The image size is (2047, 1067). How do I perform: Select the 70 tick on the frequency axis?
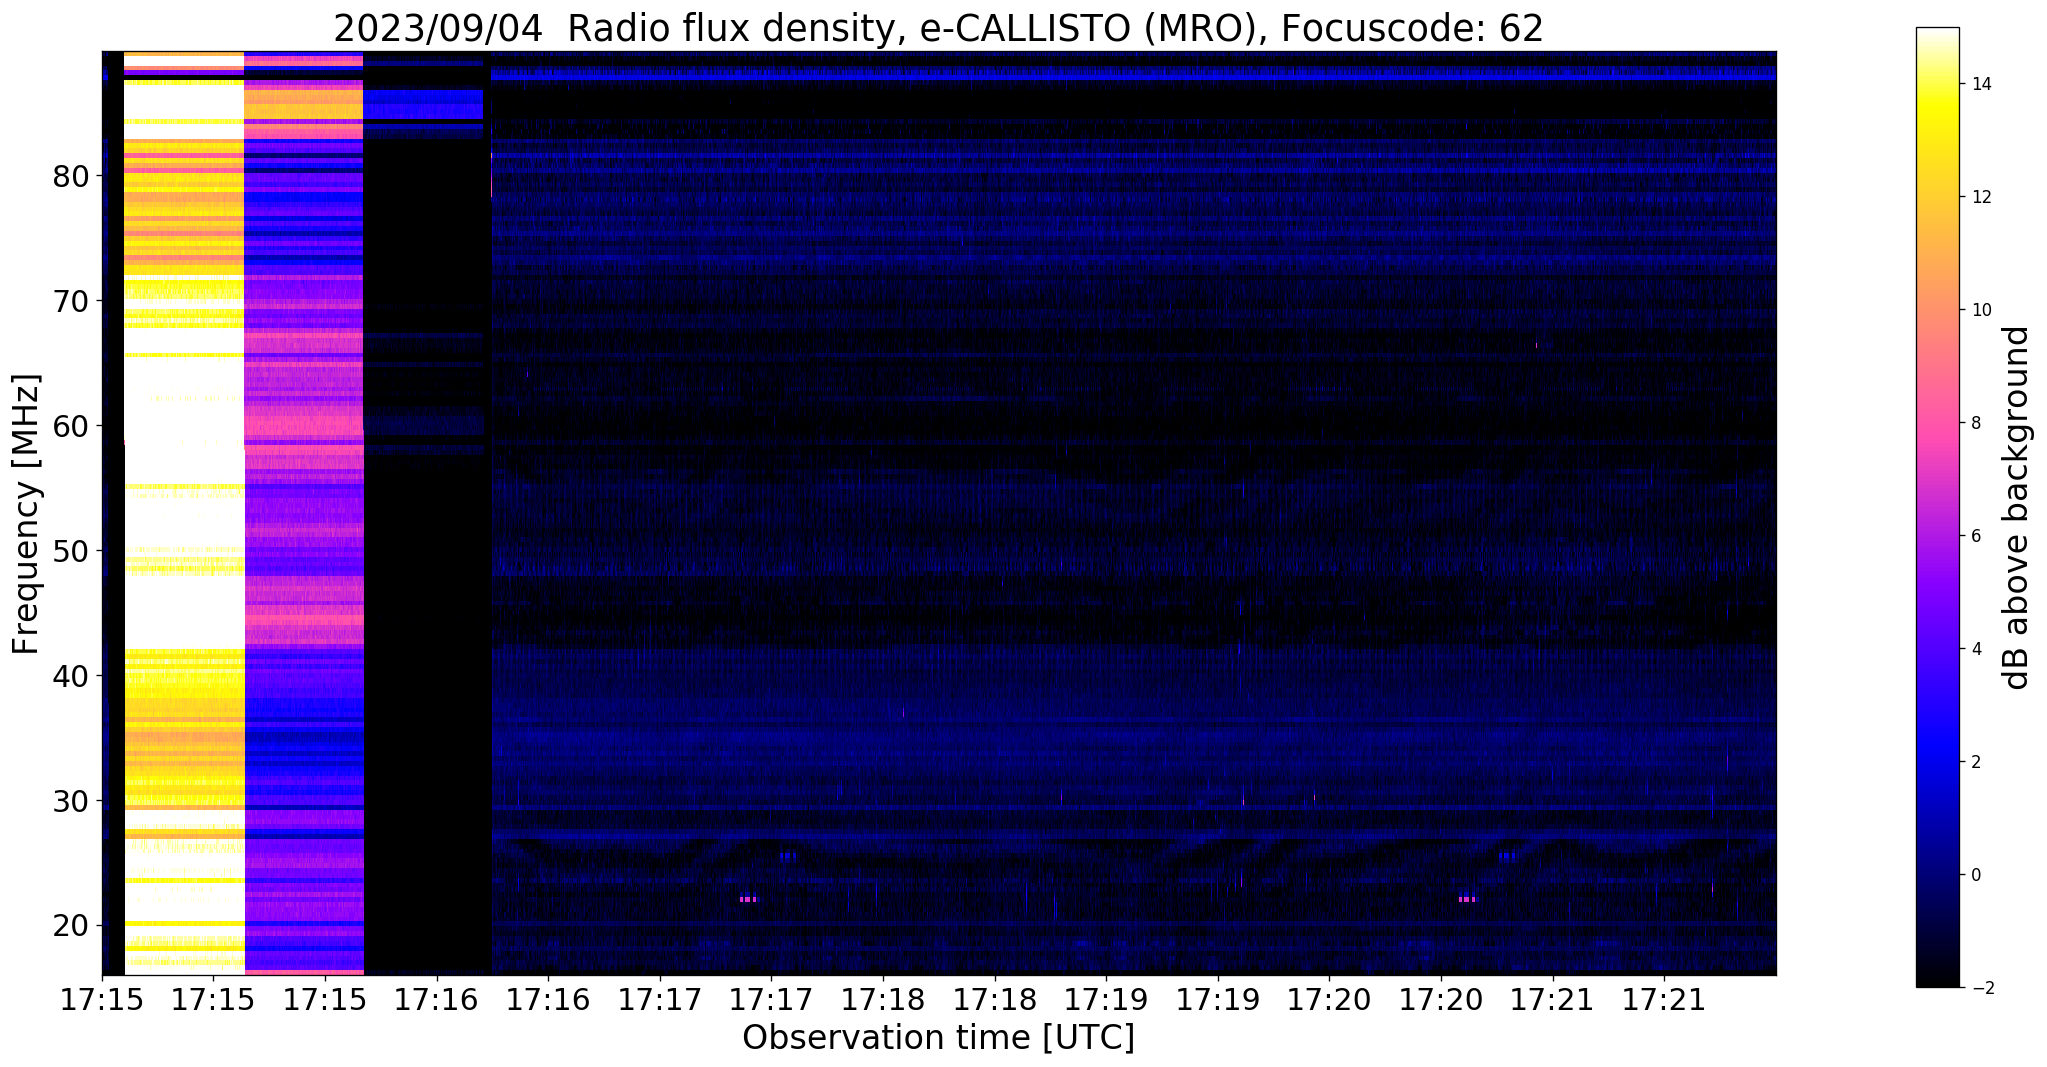pos(71,301)
